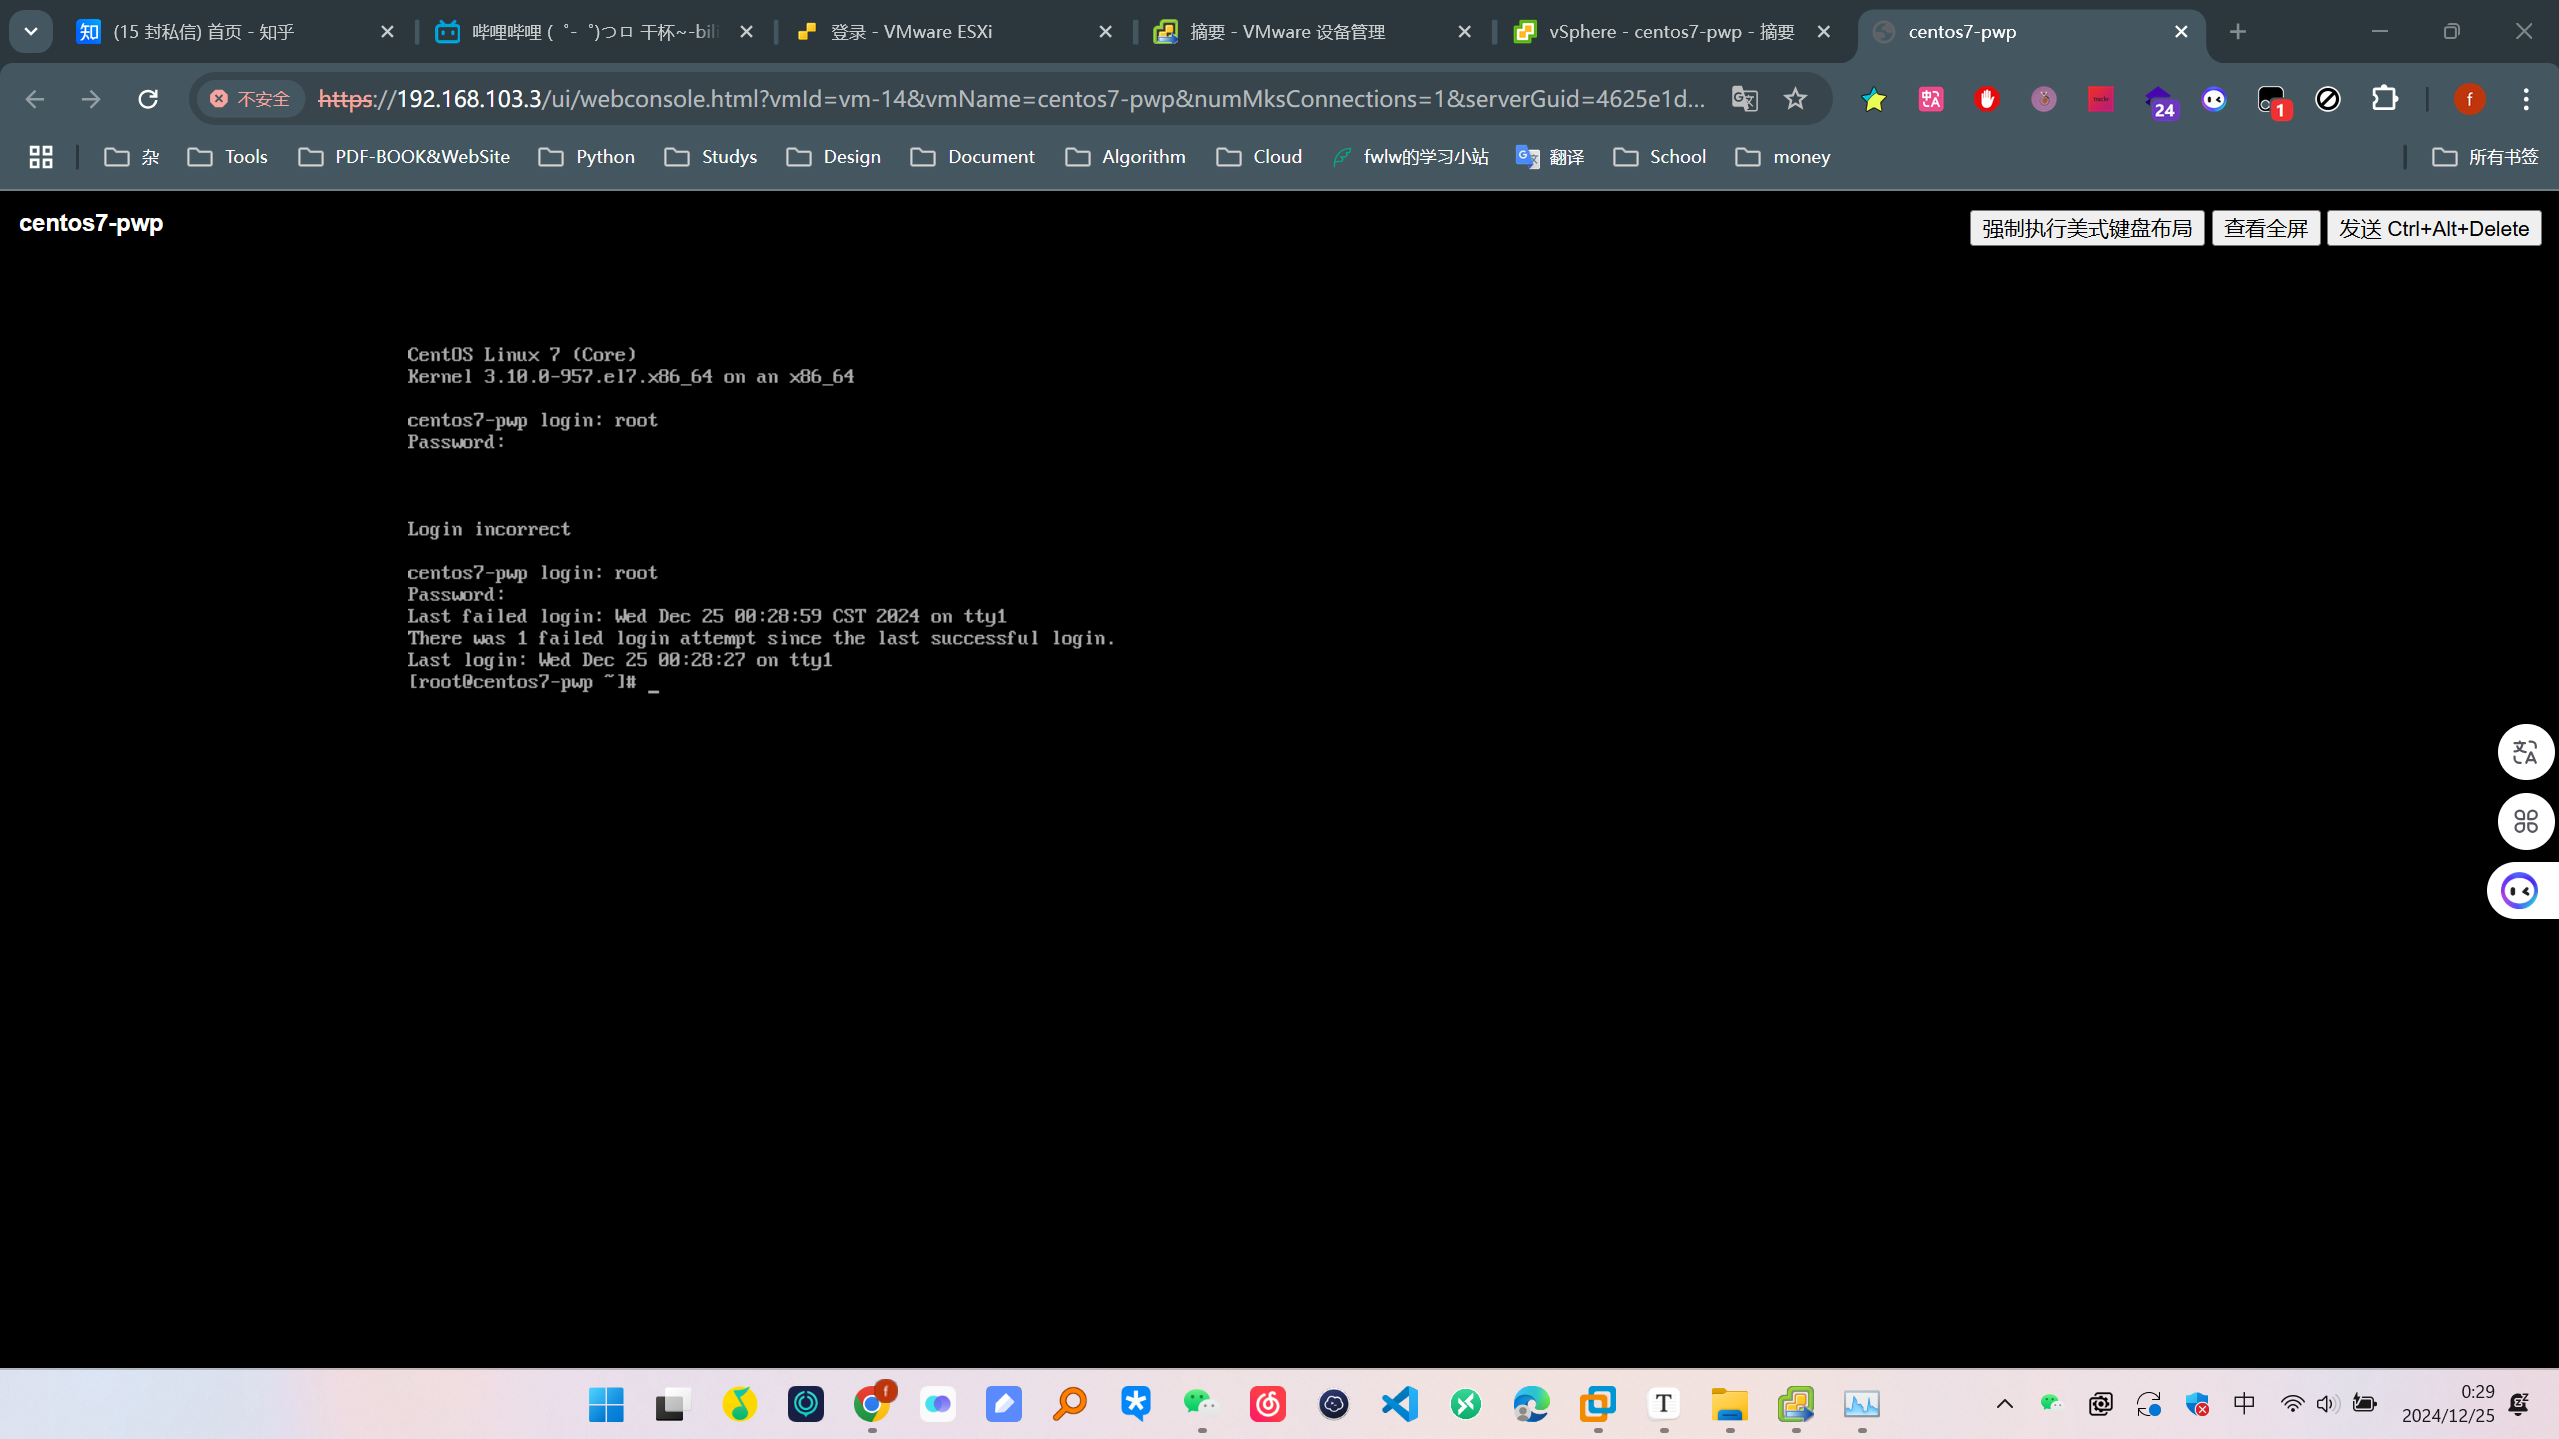Open the not-secure site info badge
Screen dimensions: 2559x1439
click(x=250, y=99)
